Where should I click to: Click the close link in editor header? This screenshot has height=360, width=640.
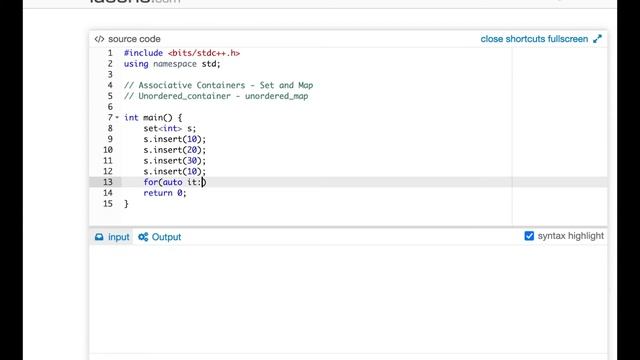492,39
